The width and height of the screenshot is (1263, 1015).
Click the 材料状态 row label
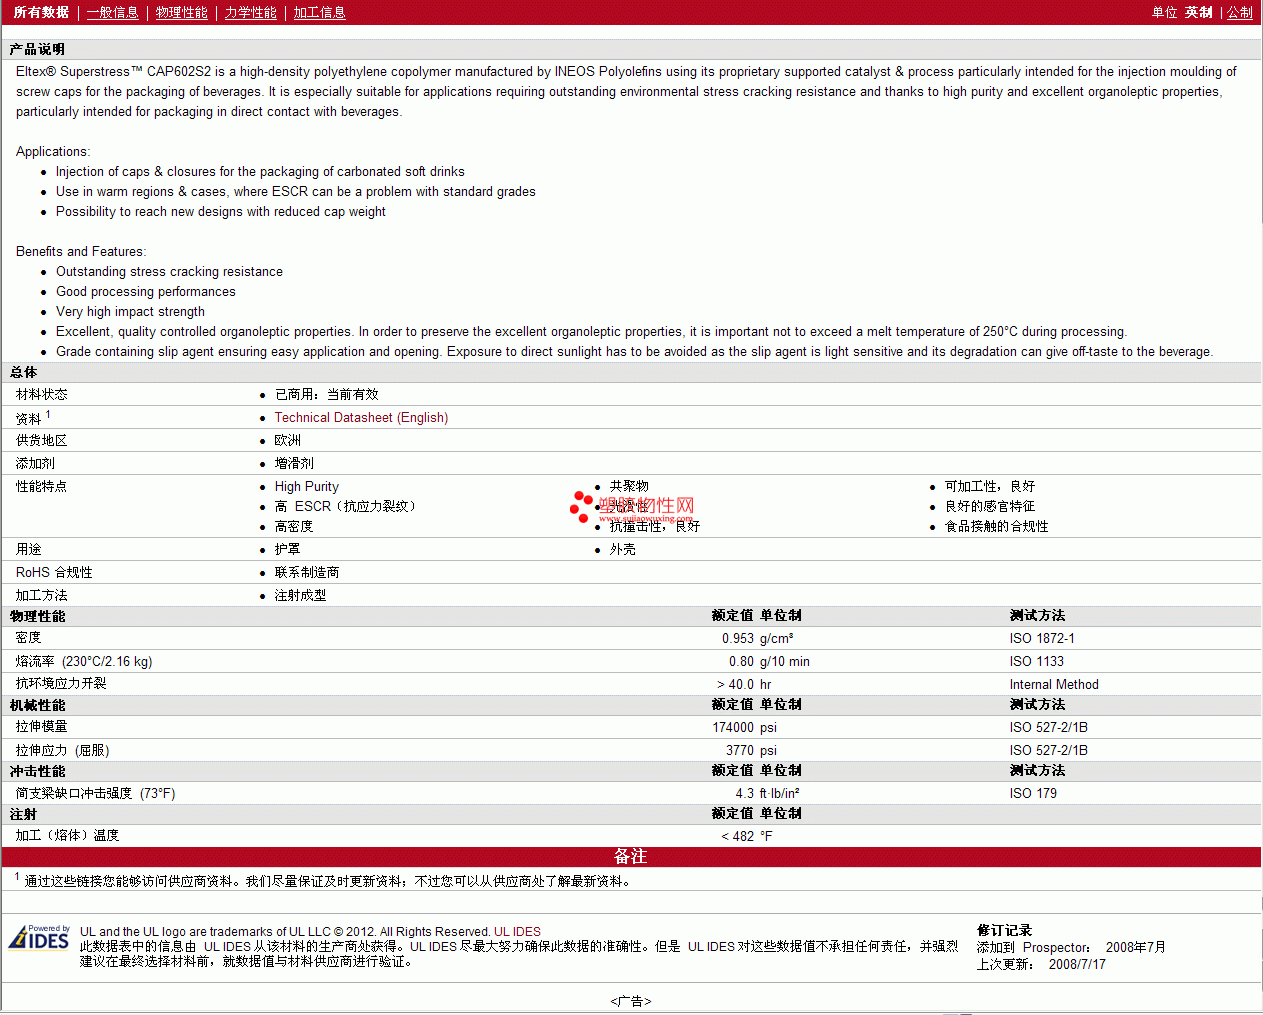pos(41,394)
